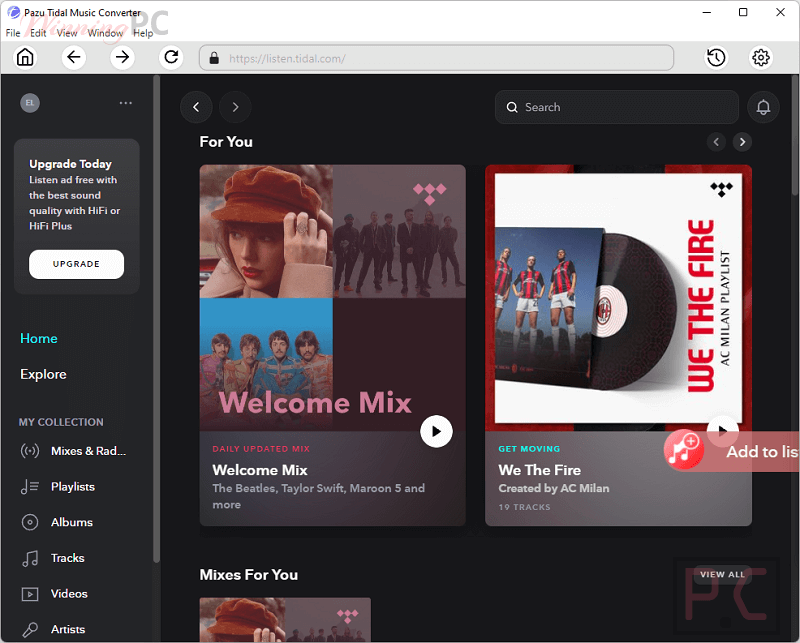800x643 pixels.
Task: Click the UPGRADE button
Action: pyautogui.click(x=77, y=264)
